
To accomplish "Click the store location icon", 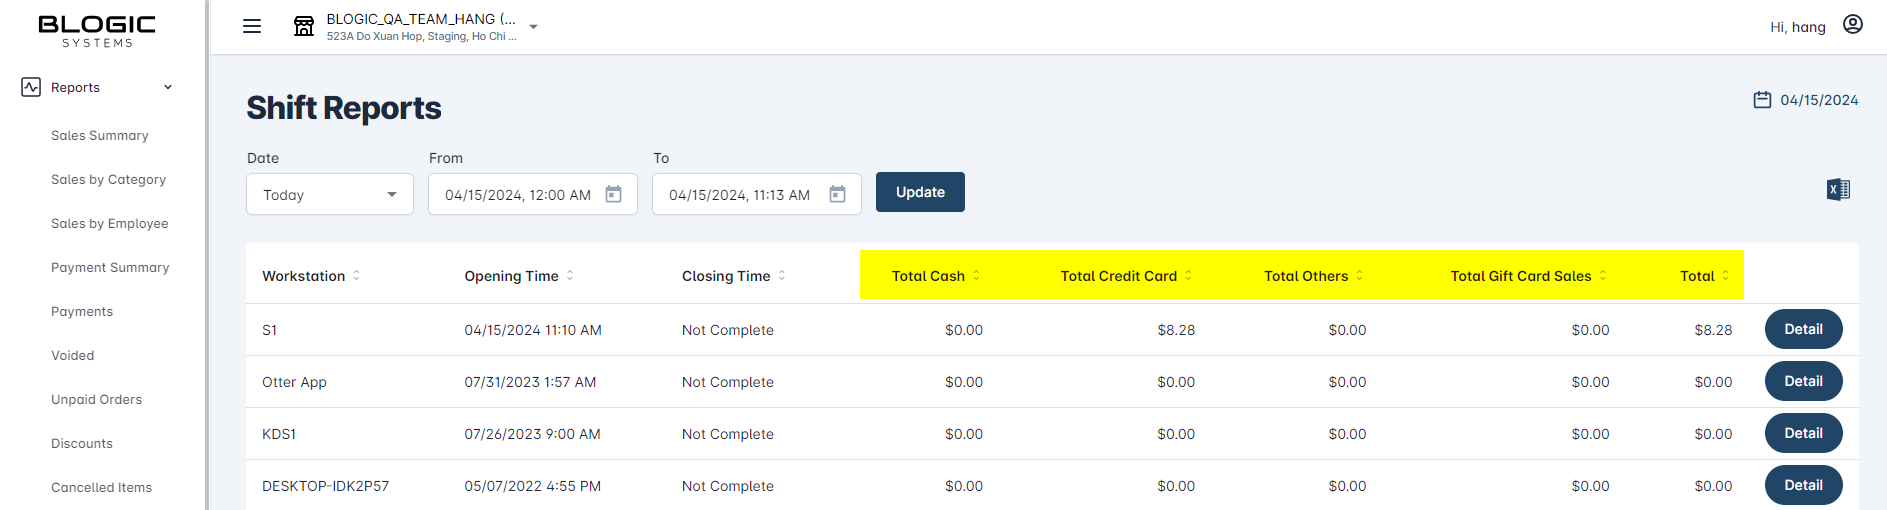I will coord(303,26).
